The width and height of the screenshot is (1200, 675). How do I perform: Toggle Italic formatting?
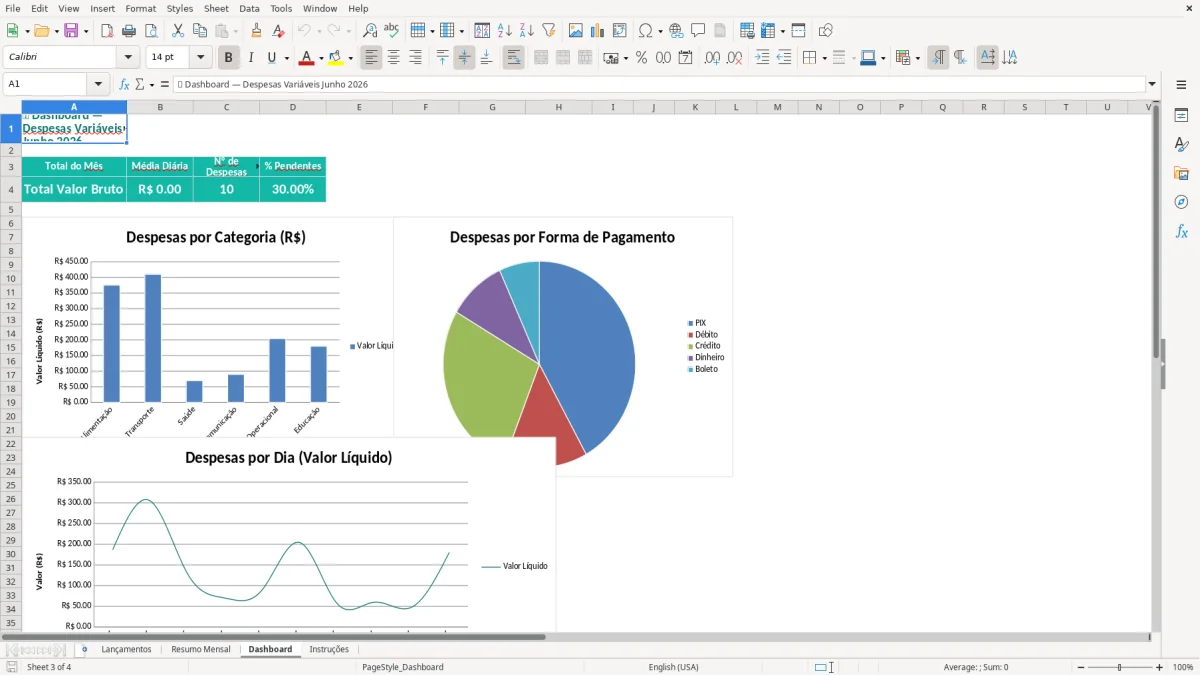click(251, 58)
